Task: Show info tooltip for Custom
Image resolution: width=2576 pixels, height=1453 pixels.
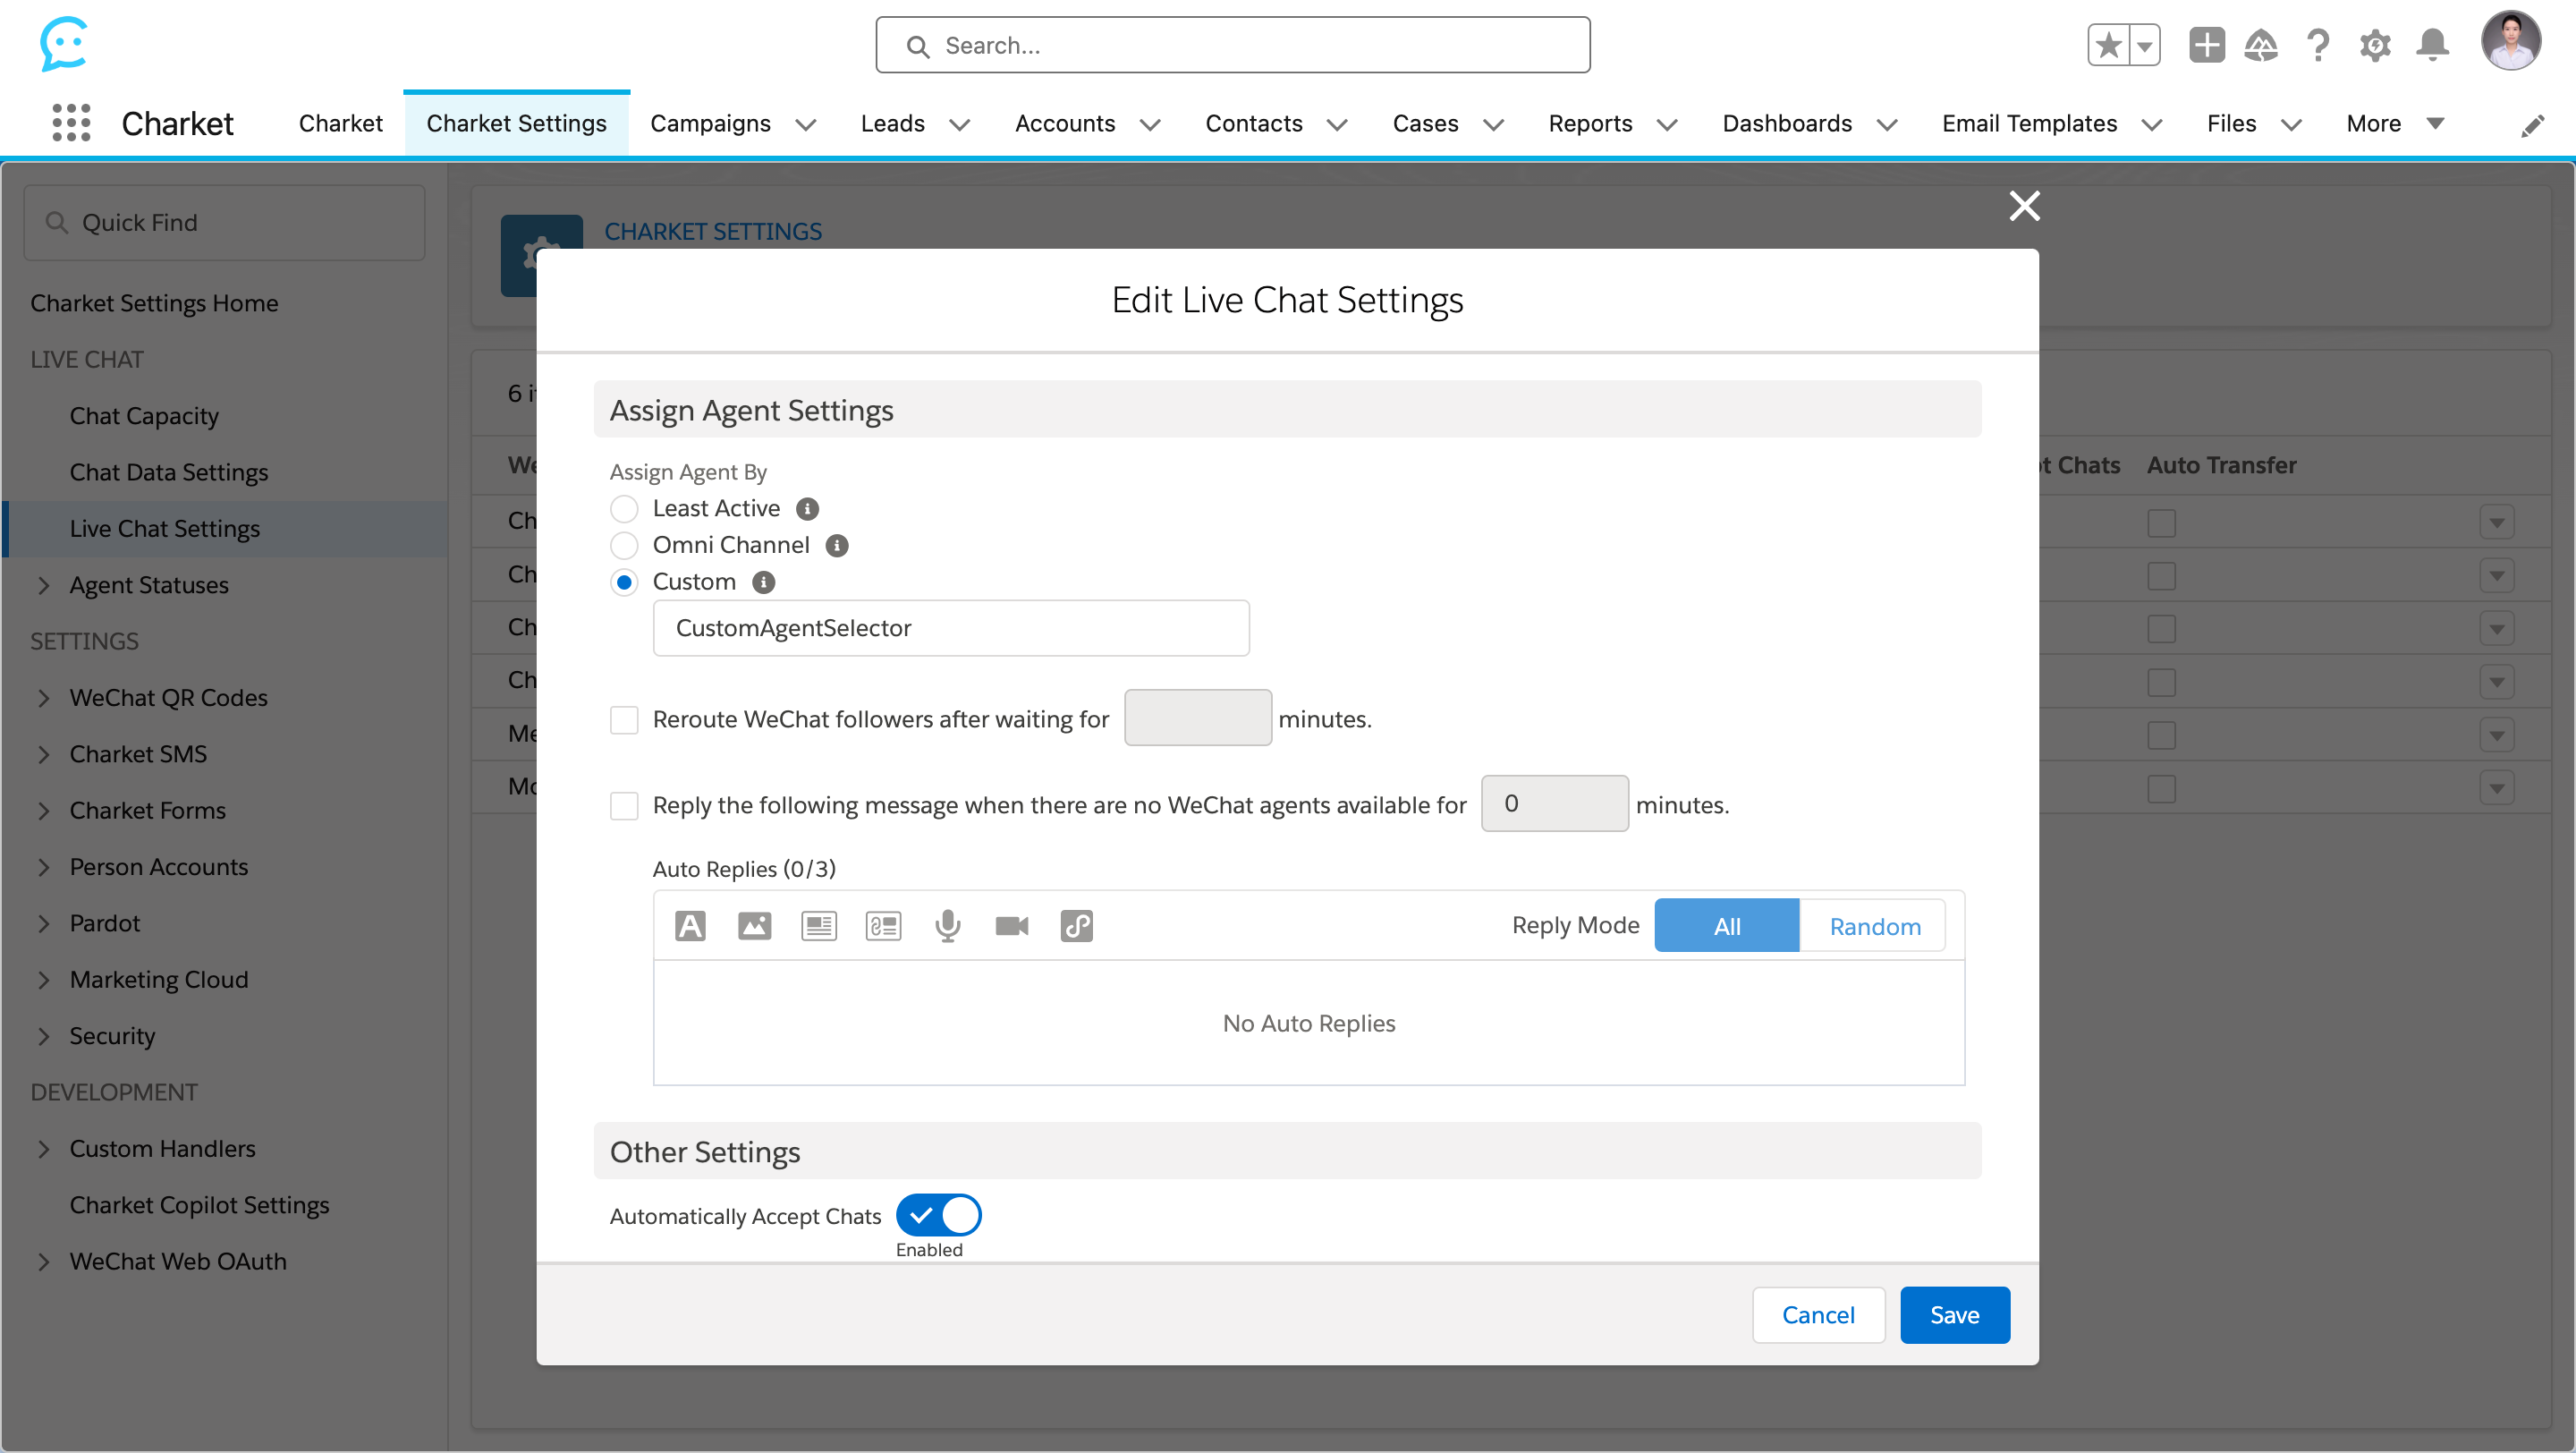Action: coord(763,582)
